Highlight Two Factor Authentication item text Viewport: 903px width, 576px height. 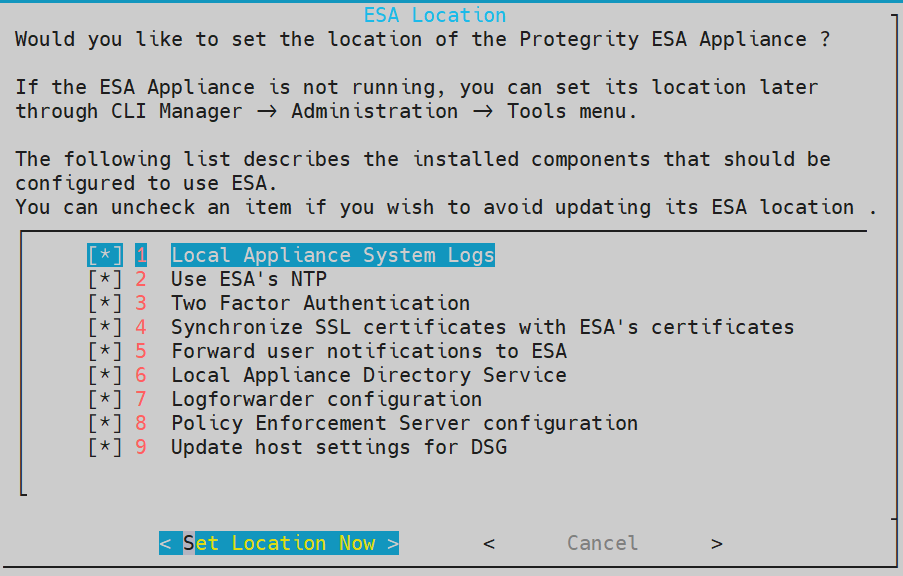pyautogui.click(x=320, y=303)
